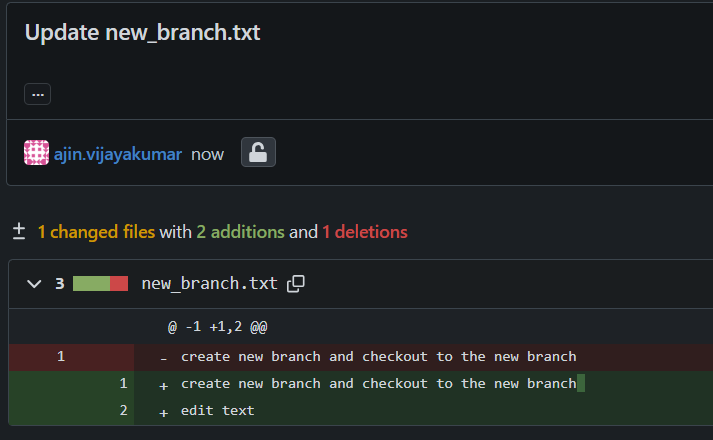The width and height of the screenshot is (713, 440).
Task: Click the '1 deletions' label
Action: coord(364,232)
